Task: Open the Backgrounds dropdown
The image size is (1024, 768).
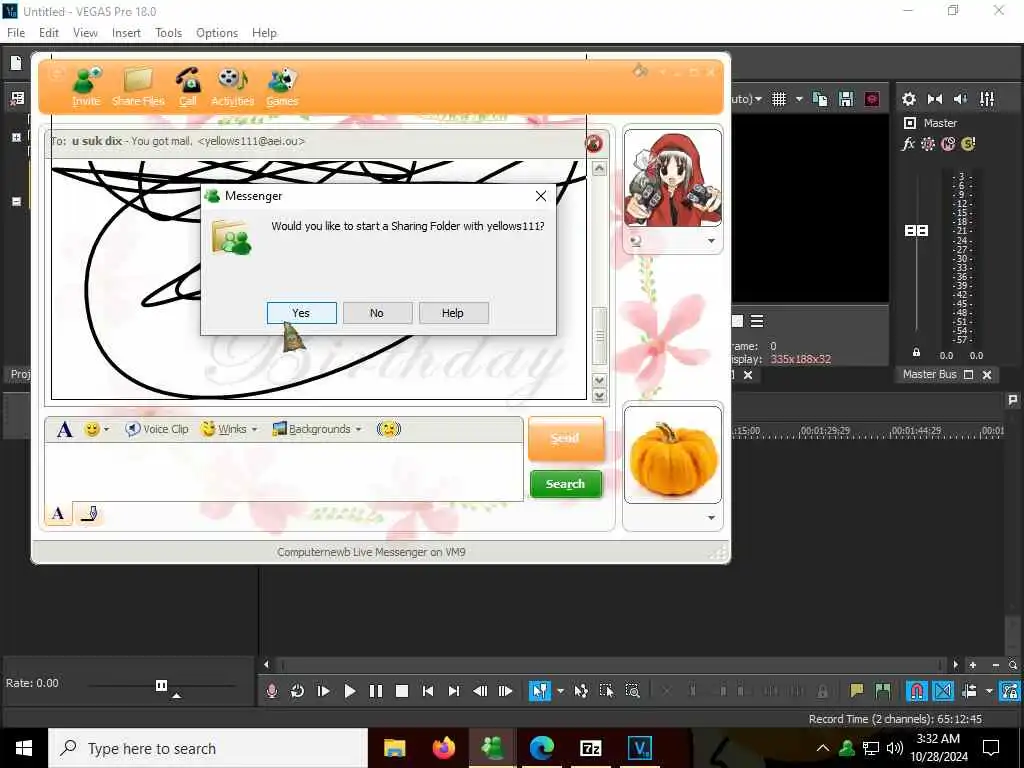Action: [x=317, y=429]
